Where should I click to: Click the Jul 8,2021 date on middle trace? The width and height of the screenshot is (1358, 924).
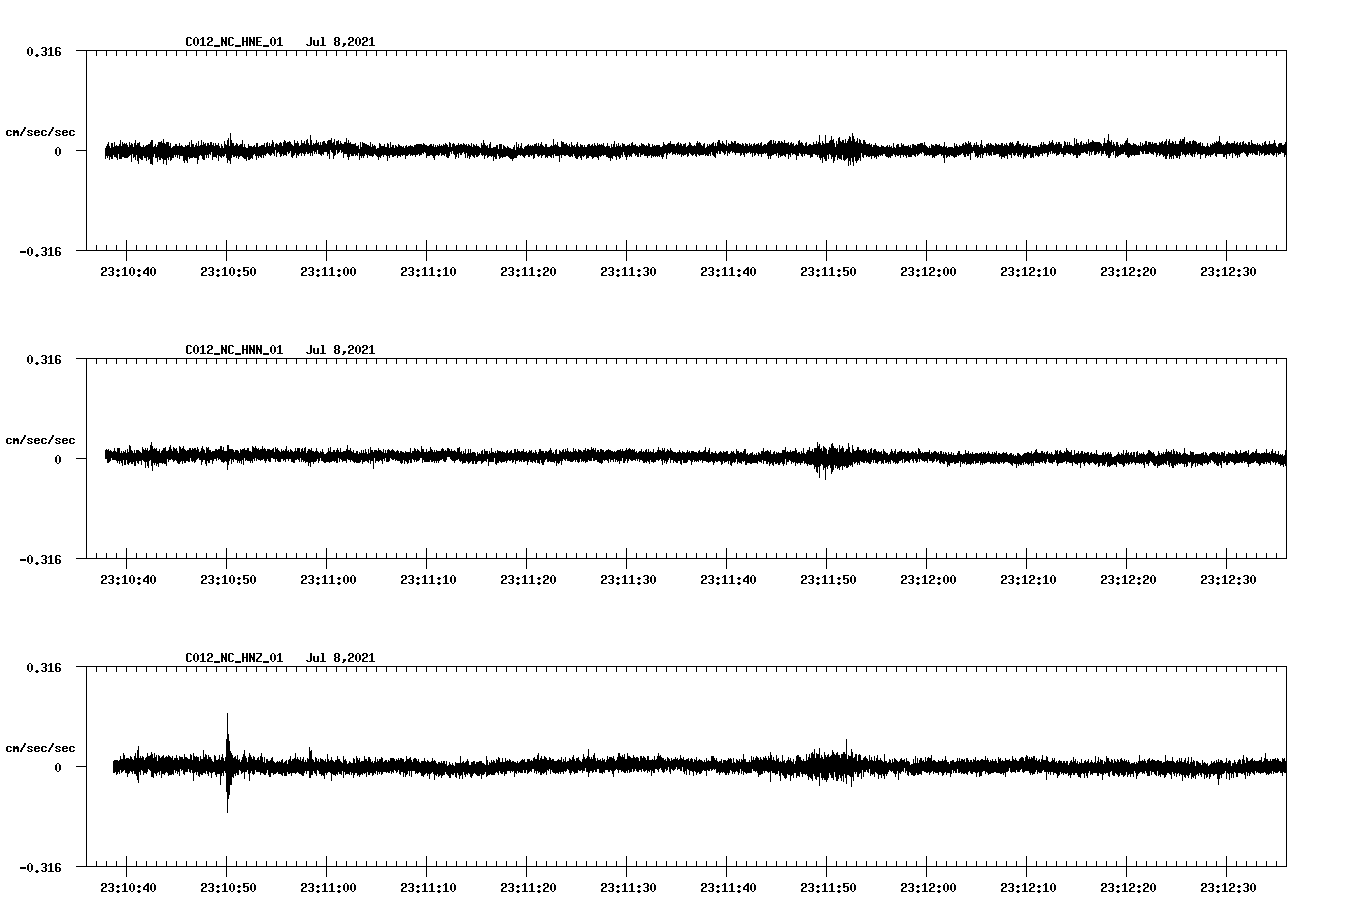tap(341, 349)
